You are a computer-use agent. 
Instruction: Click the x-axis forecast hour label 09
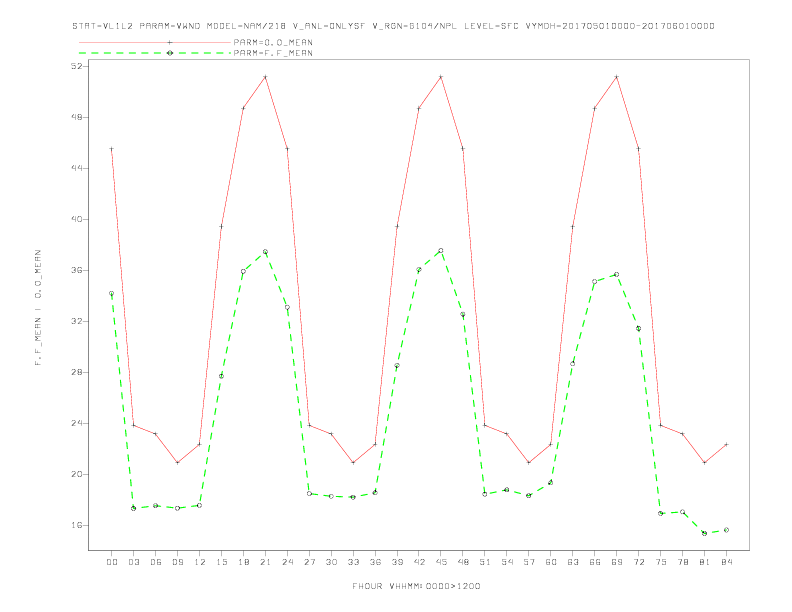pos(177,562)
